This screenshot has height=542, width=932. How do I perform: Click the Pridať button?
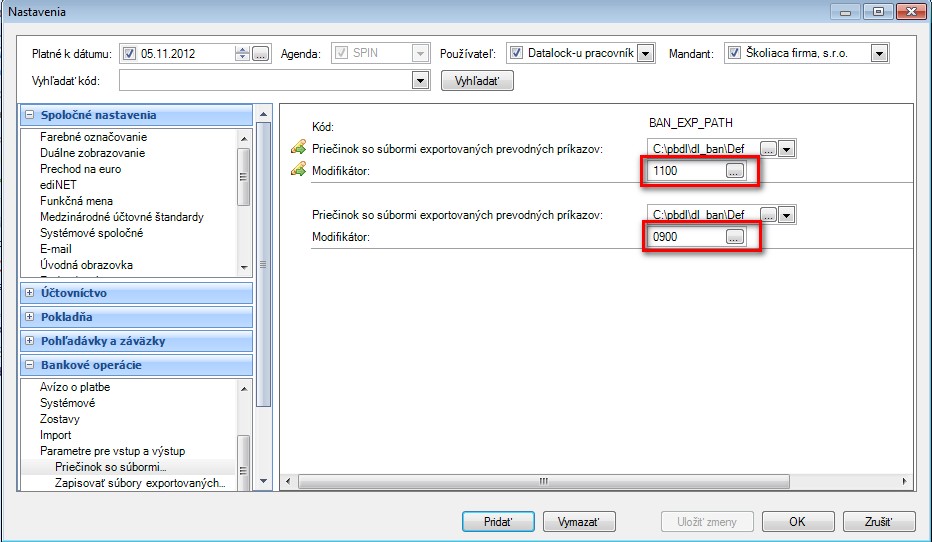498,522
